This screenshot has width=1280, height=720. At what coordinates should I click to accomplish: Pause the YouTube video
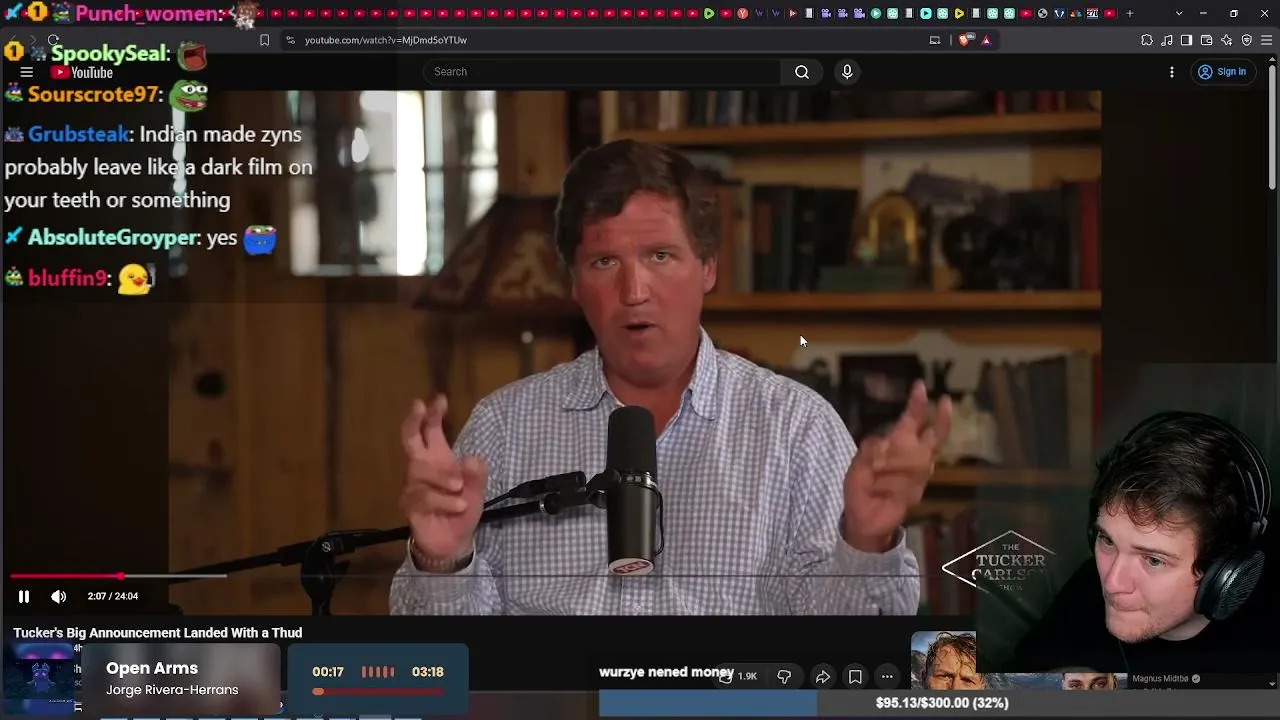coord(24,596)
